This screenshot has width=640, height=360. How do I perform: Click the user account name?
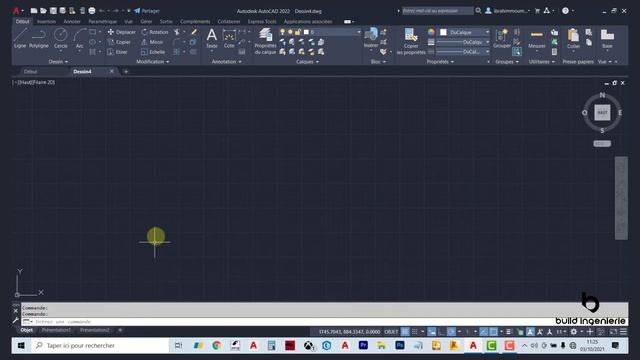510,11
